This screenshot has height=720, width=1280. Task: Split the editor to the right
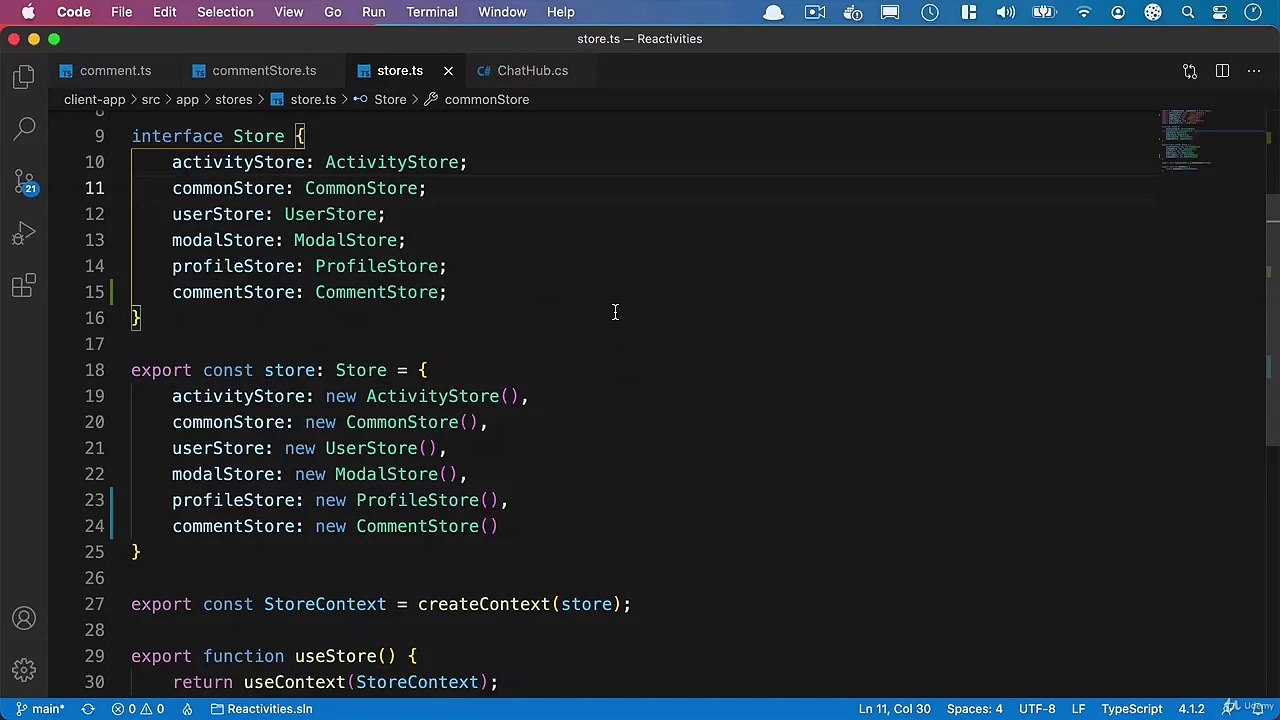click(1222, 71)
